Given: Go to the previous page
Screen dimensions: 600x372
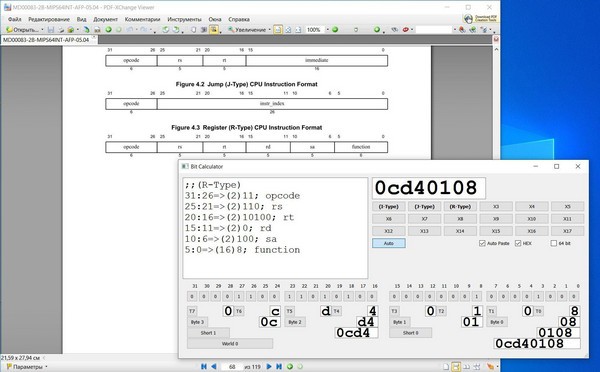Looking at the screenshot, I should tap(214, 367).
